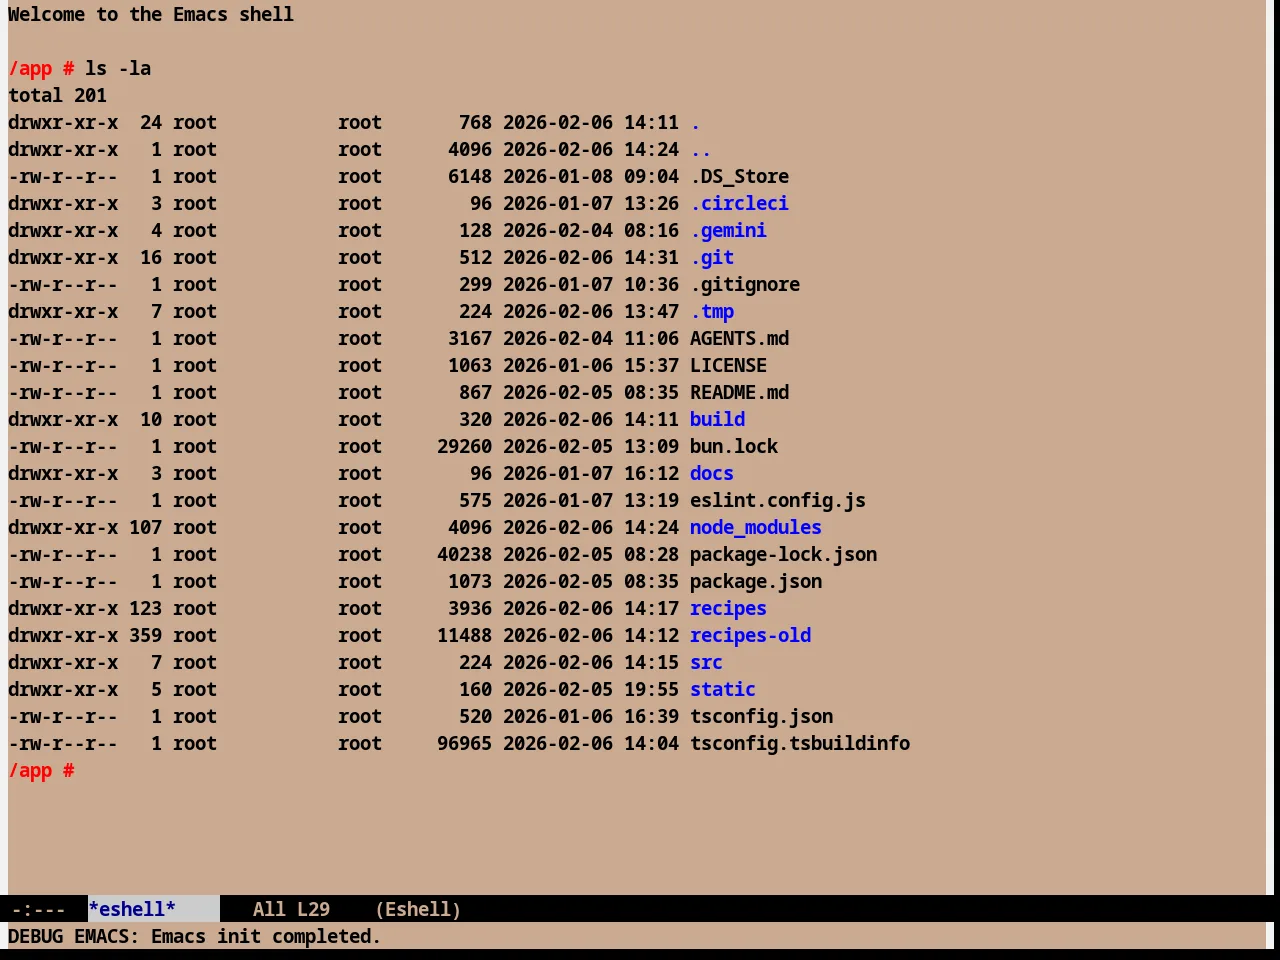Select the AGENTS.md file name
The image size is (1280, 960).
pyautogui.click(x=739, y=339)
